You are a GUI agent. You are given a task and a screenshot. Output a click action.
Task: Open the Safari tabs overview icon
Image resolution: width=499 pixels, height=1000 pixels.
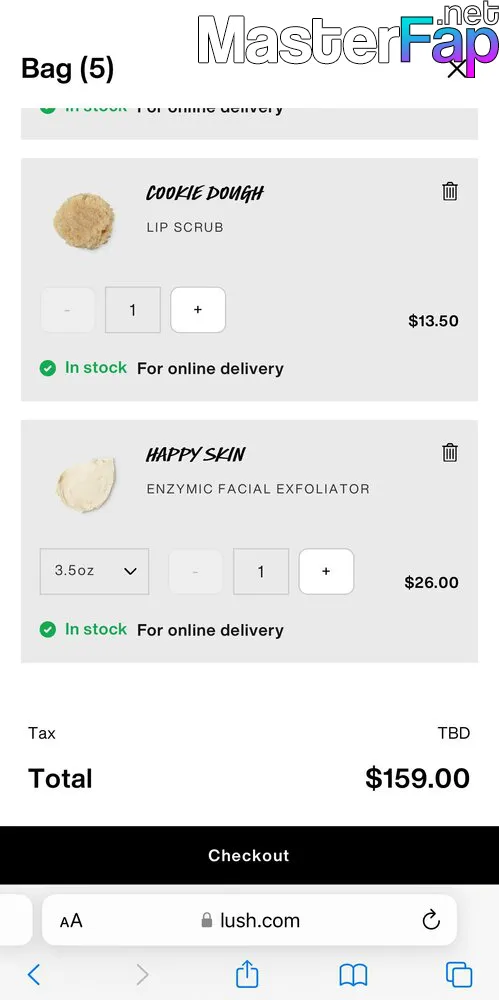tap(459, 974)
